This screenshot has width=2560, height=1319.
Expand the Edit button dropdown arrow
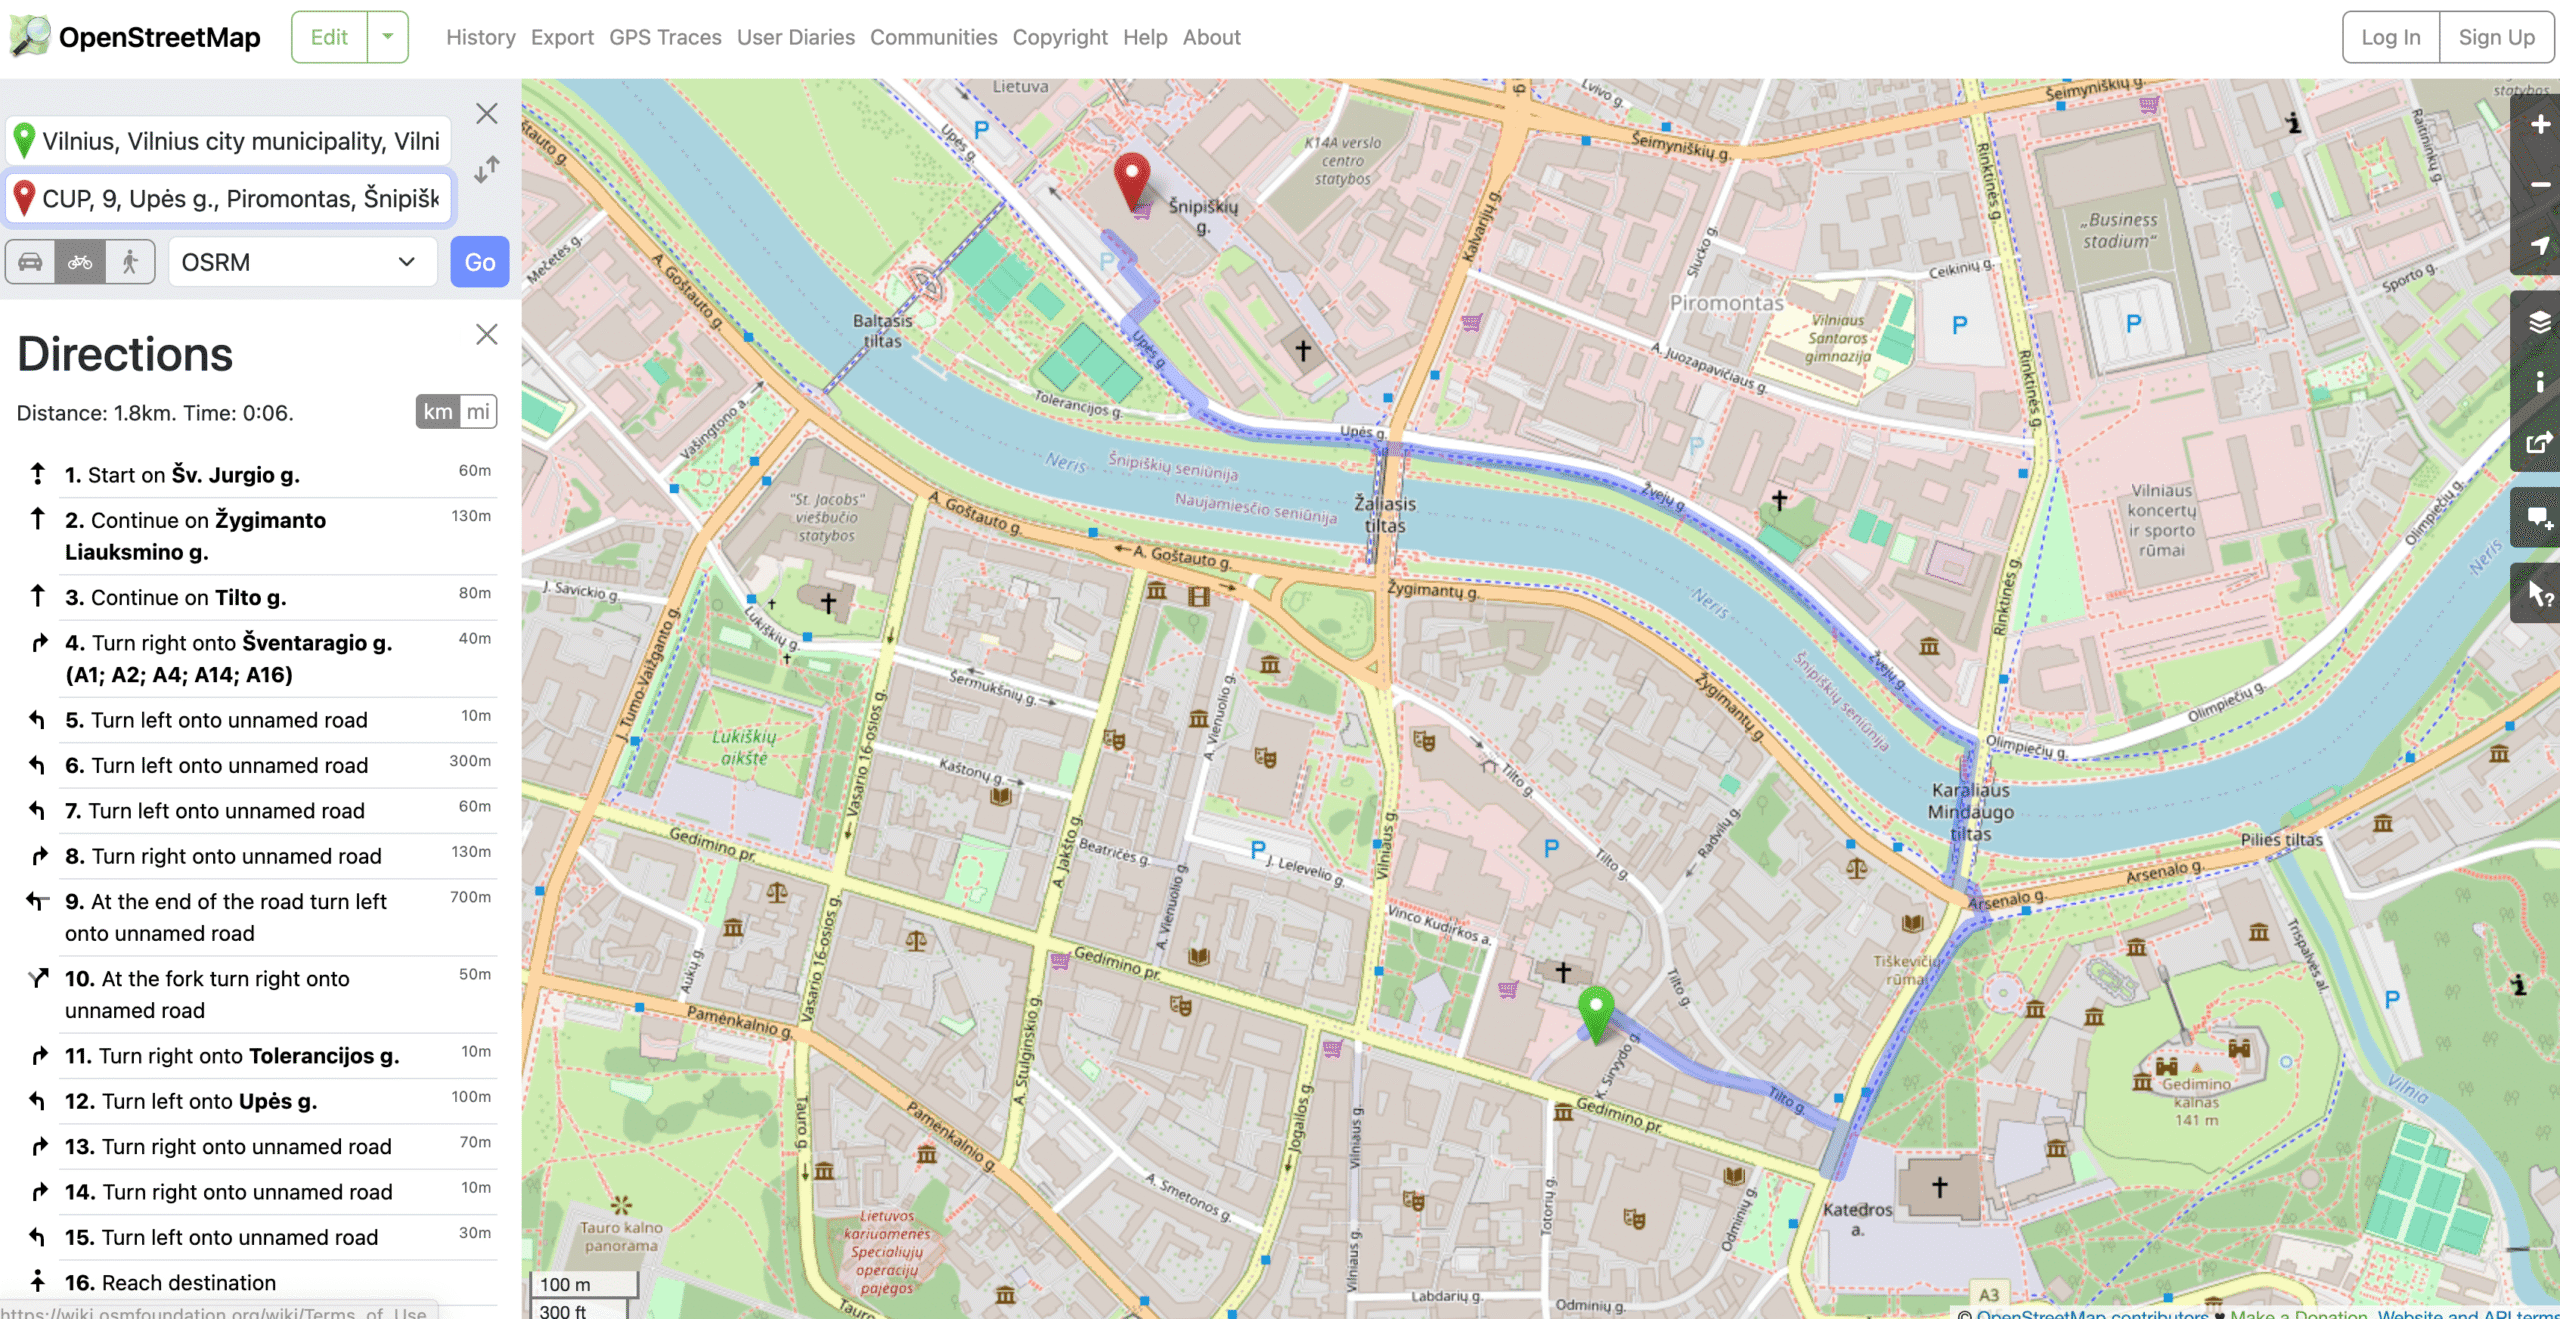point(388,37)
